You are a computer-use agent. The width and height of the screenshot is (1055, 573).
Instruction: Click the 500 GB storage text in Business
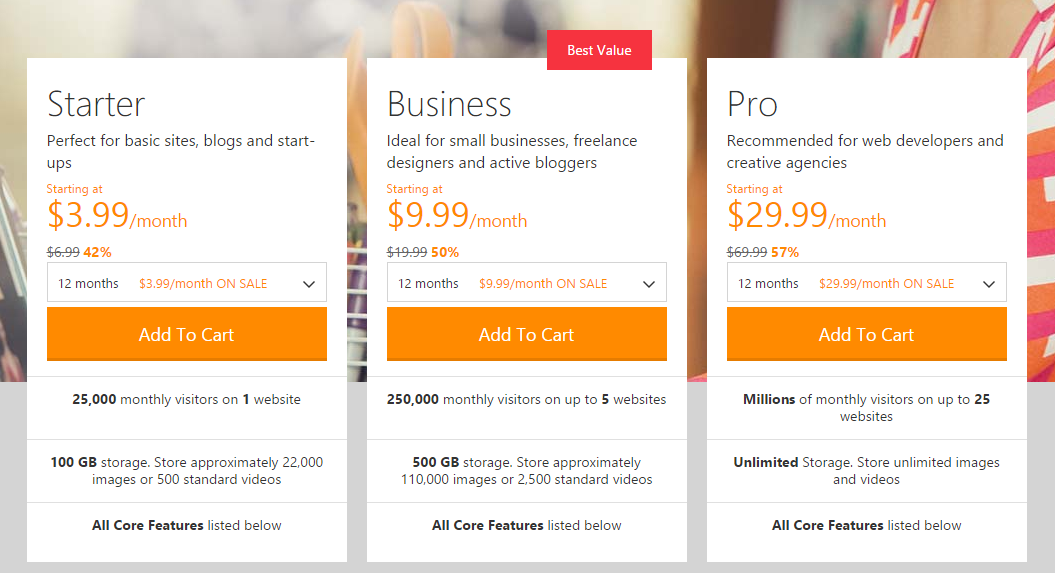tap(436, 462)
